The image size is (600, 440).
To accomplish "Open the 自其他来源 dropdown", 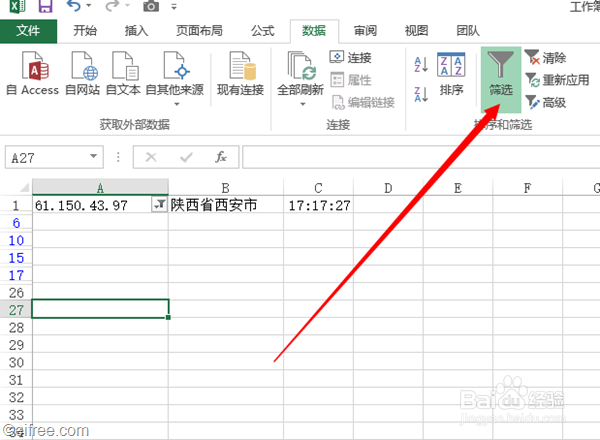I will 175,78.
